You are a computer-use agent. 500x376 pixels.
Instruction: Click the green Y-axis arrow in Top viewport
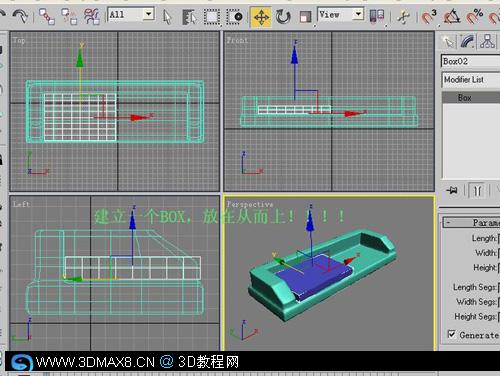point(80,57)
